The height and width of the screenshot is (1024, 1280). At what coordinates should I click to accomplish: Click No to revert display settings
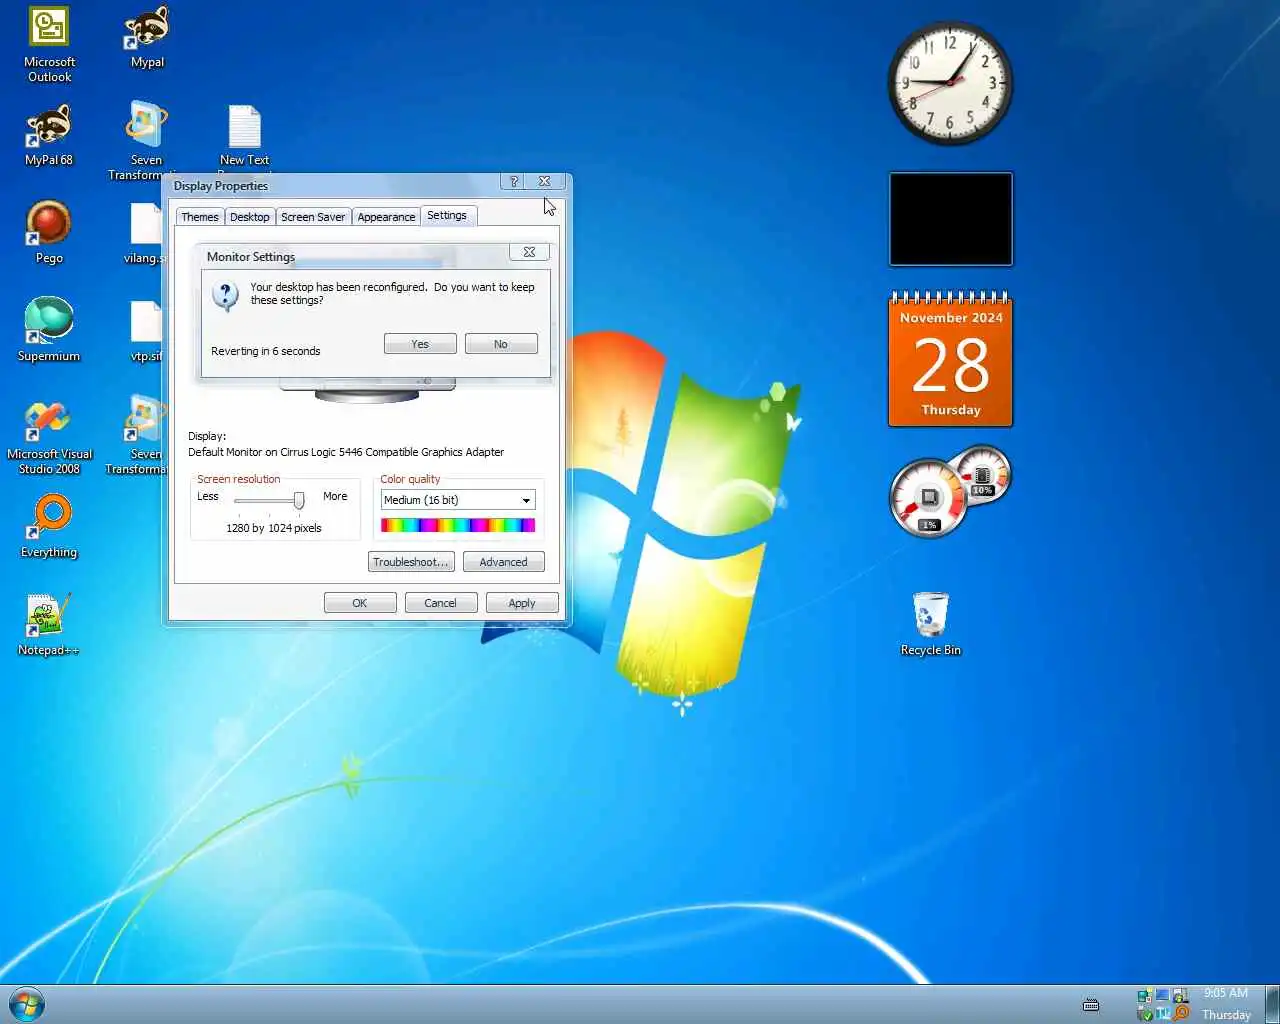point(501,344)
